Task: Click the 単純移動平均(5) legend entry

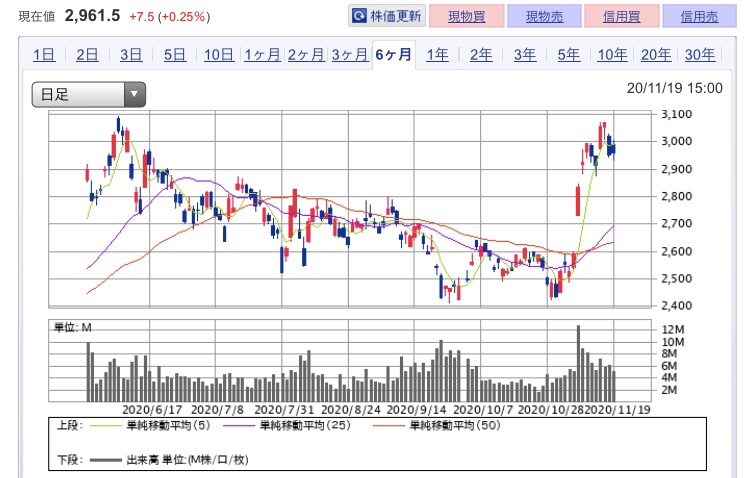Action: [x=168, y=425]
